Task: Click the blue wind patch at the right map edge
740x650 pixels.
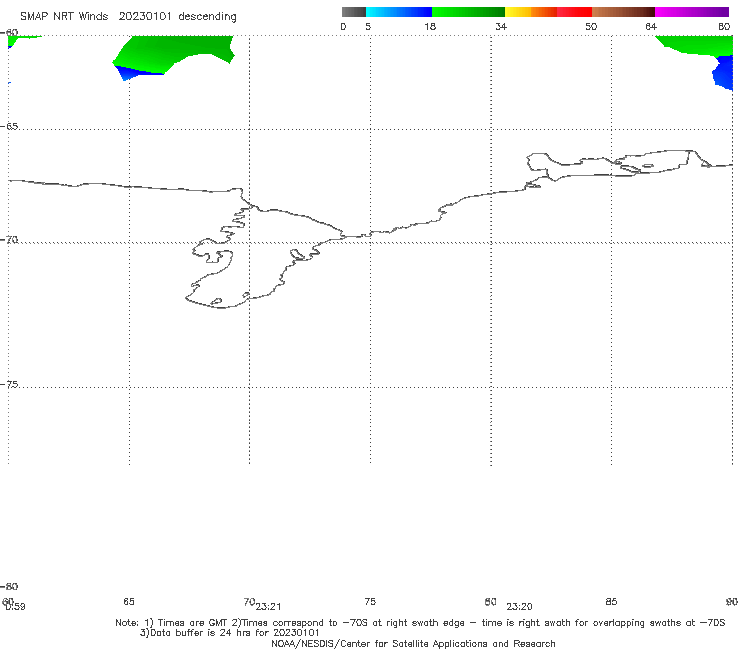Action: [x=723, y=73]
